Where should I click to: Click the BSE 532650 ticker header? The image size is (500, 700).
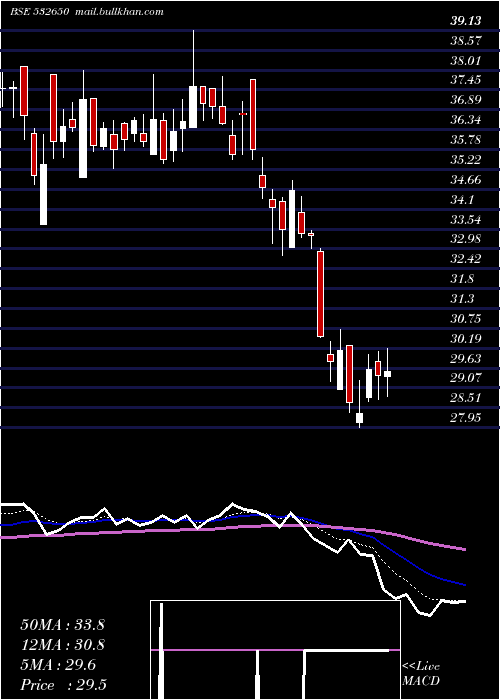coord(39,12)
